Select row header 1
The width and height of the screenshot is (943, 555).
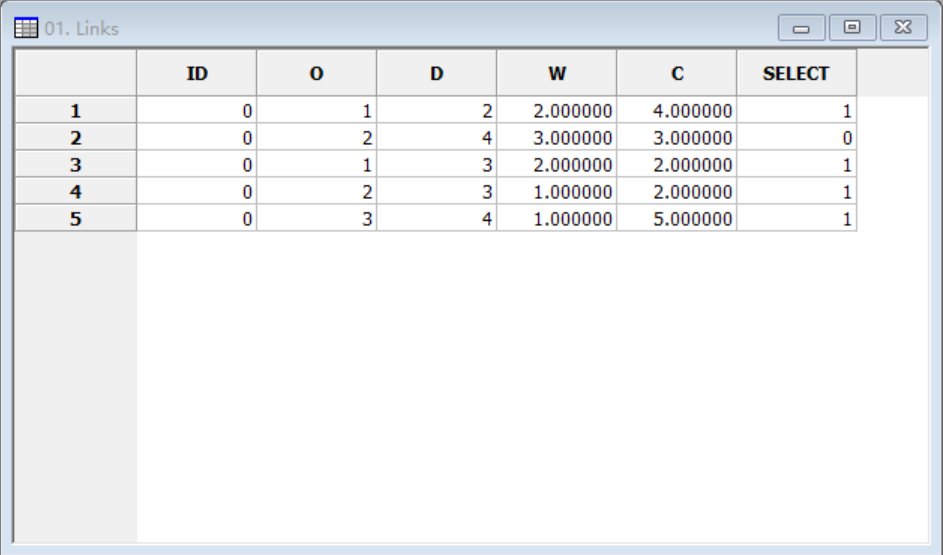pos(76,111)
